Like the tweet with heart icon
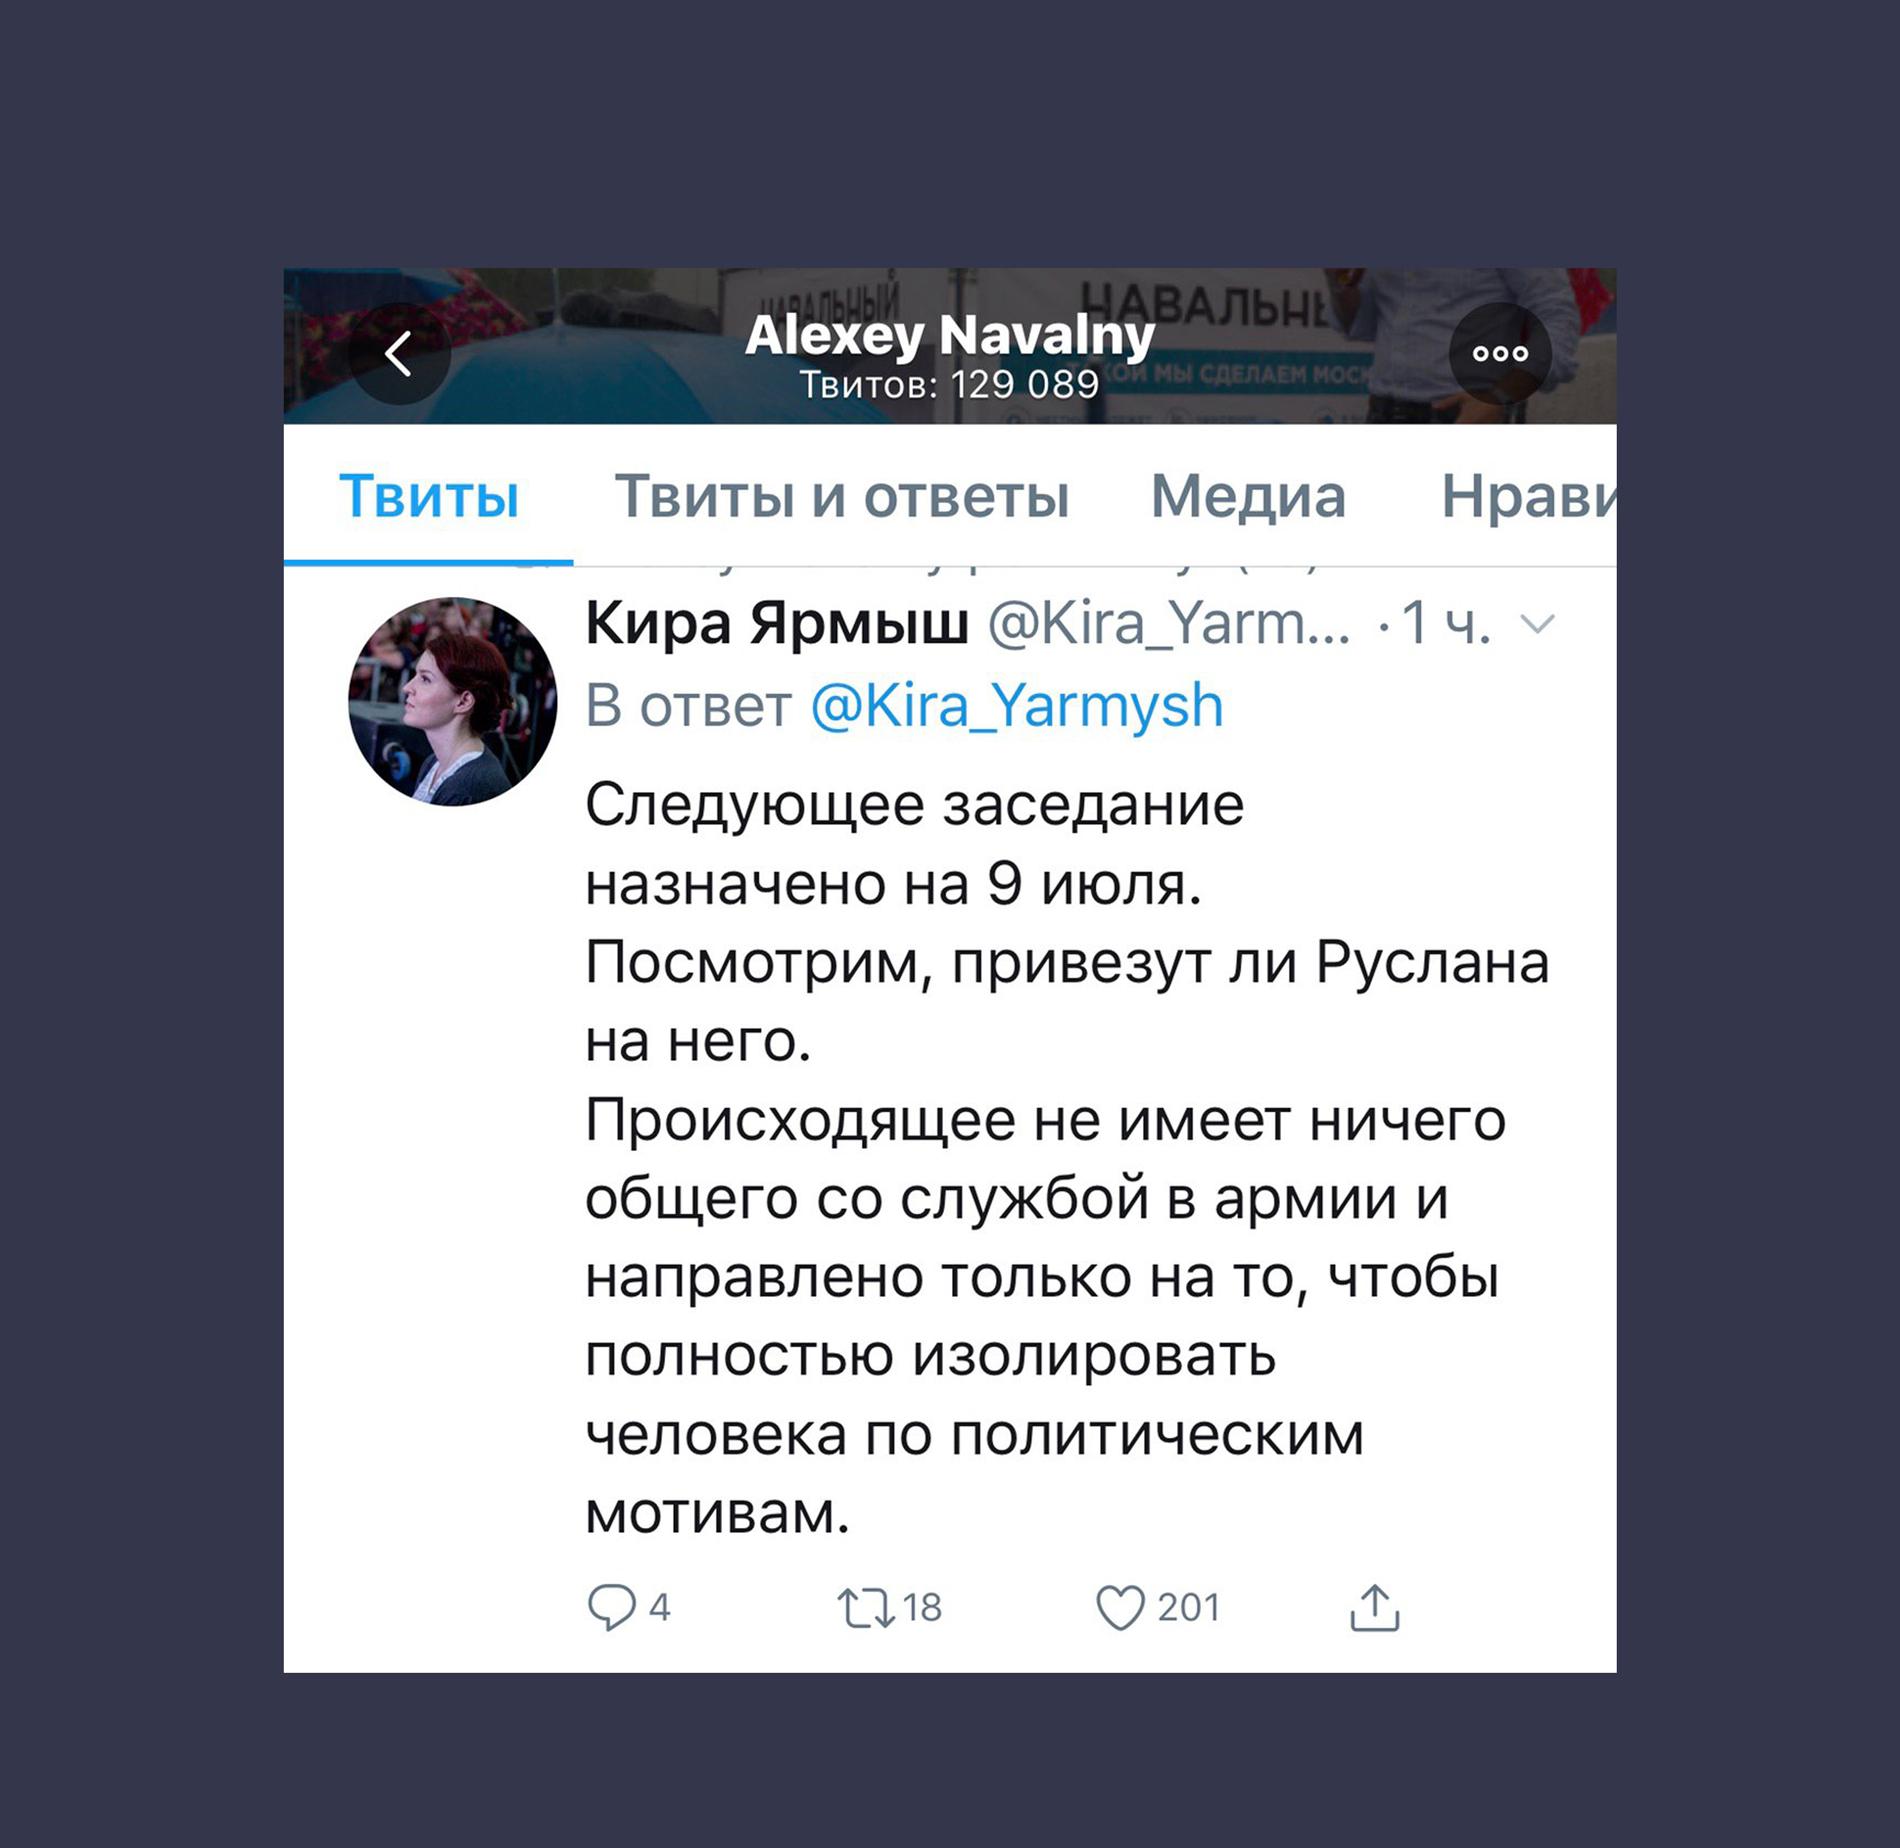Screen dimensions: 1900x1848 (1120, 1608)
